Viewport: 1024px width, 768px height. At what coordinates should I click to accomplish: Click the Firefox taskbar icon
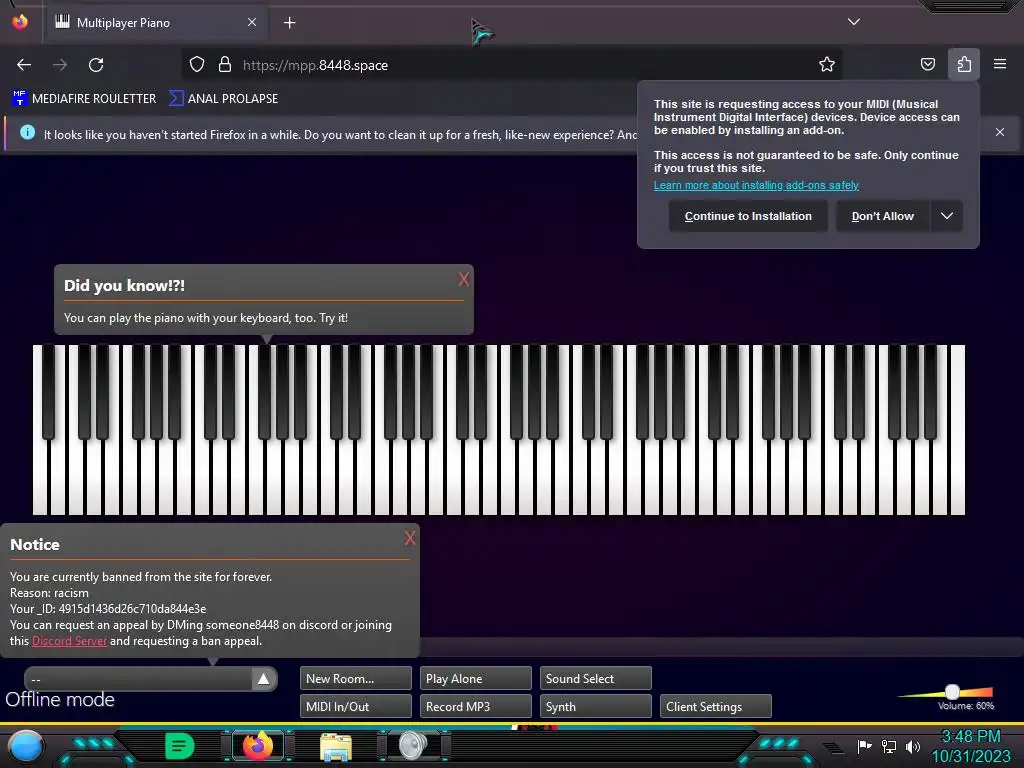258,746
